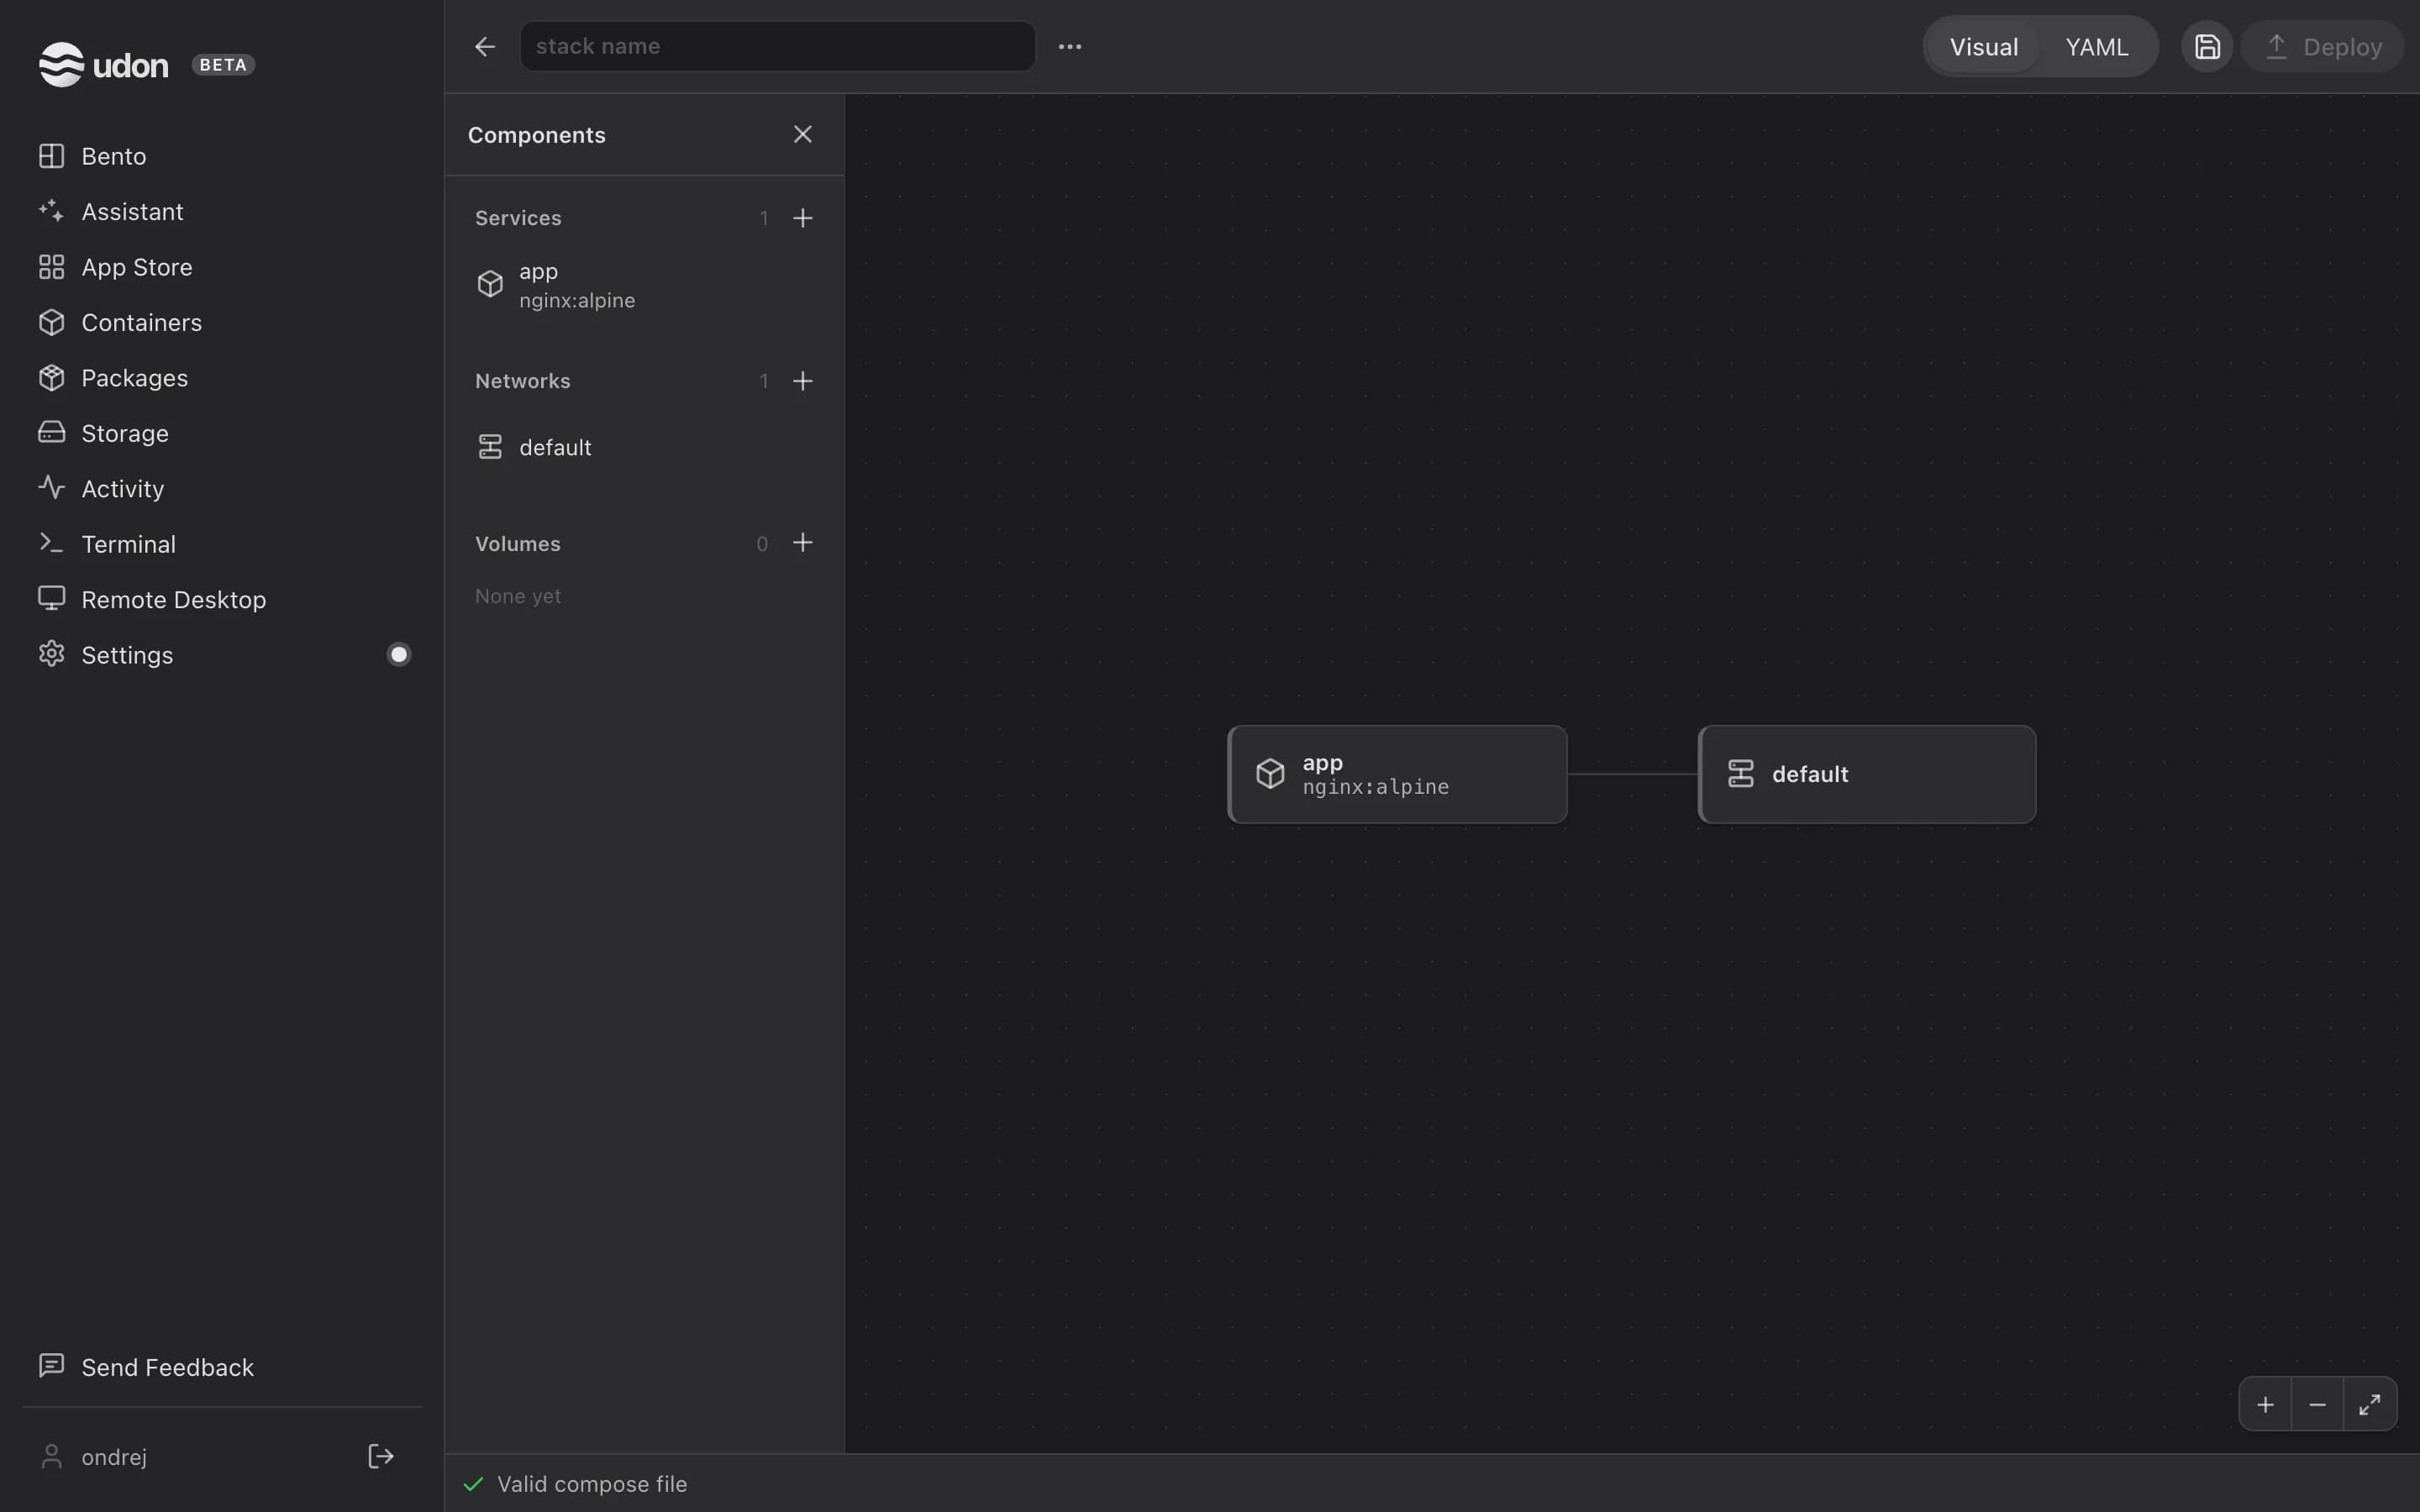Image resolution: width=2420 pixels, height=1512 pixels.
Task: View the Activity page
Action: click(222, 489)
